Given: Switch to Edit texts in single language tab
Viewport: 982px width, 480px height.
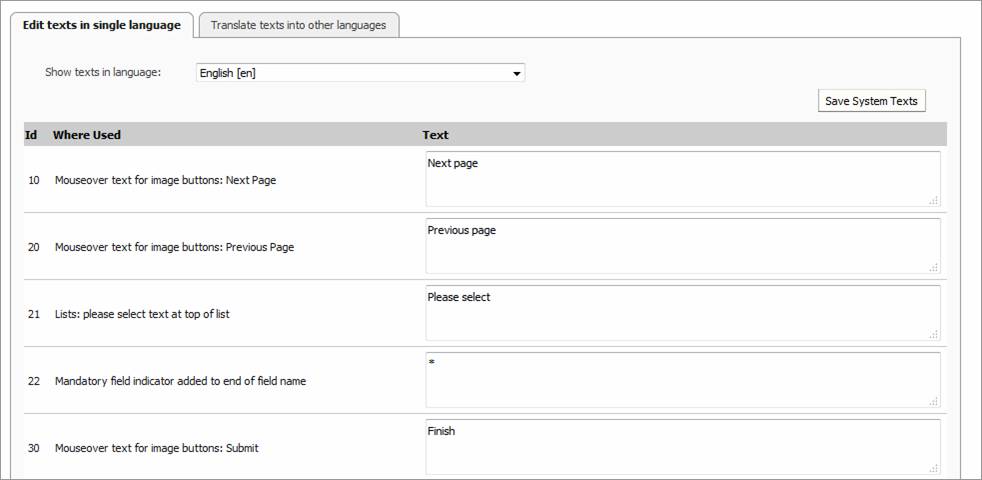Looking at the screenshot, I should click(x=101, y=25).
